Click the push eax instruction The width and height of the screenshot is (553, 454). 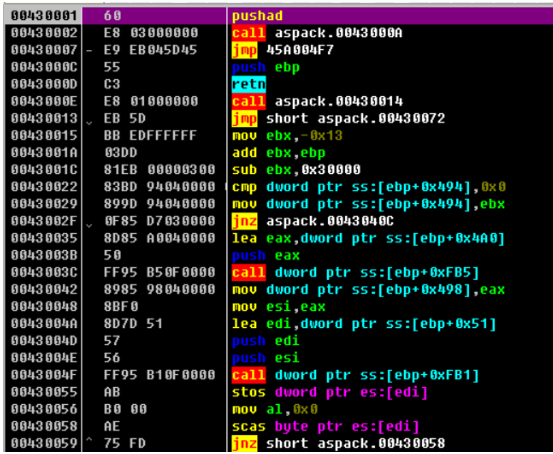266,255
